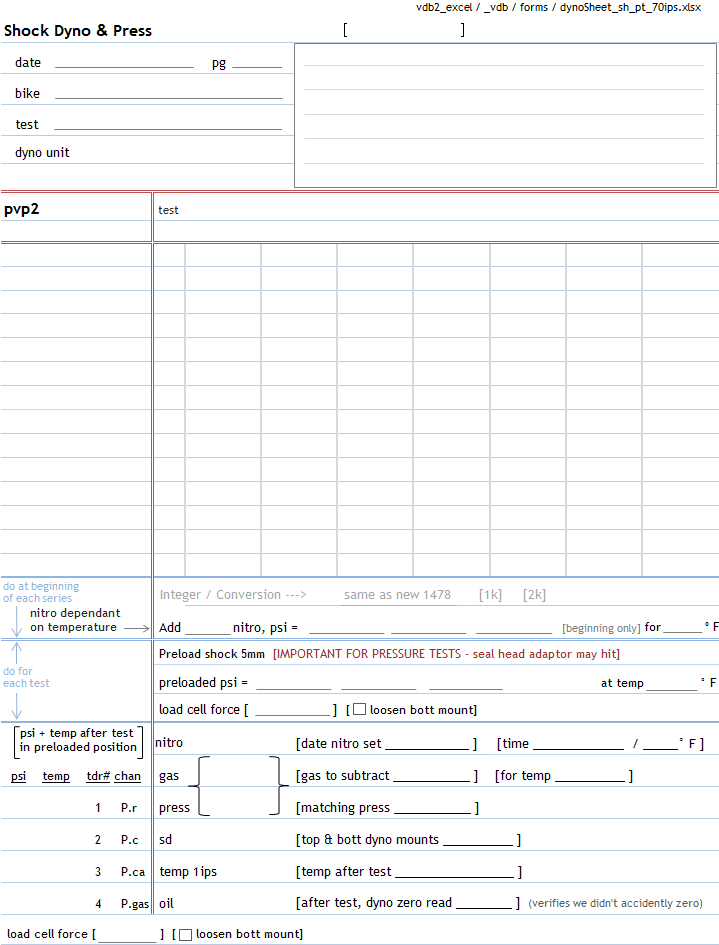Click the first preloaded psi blank
The width and height of the screenshot is (719, 945).
point(293,684)
